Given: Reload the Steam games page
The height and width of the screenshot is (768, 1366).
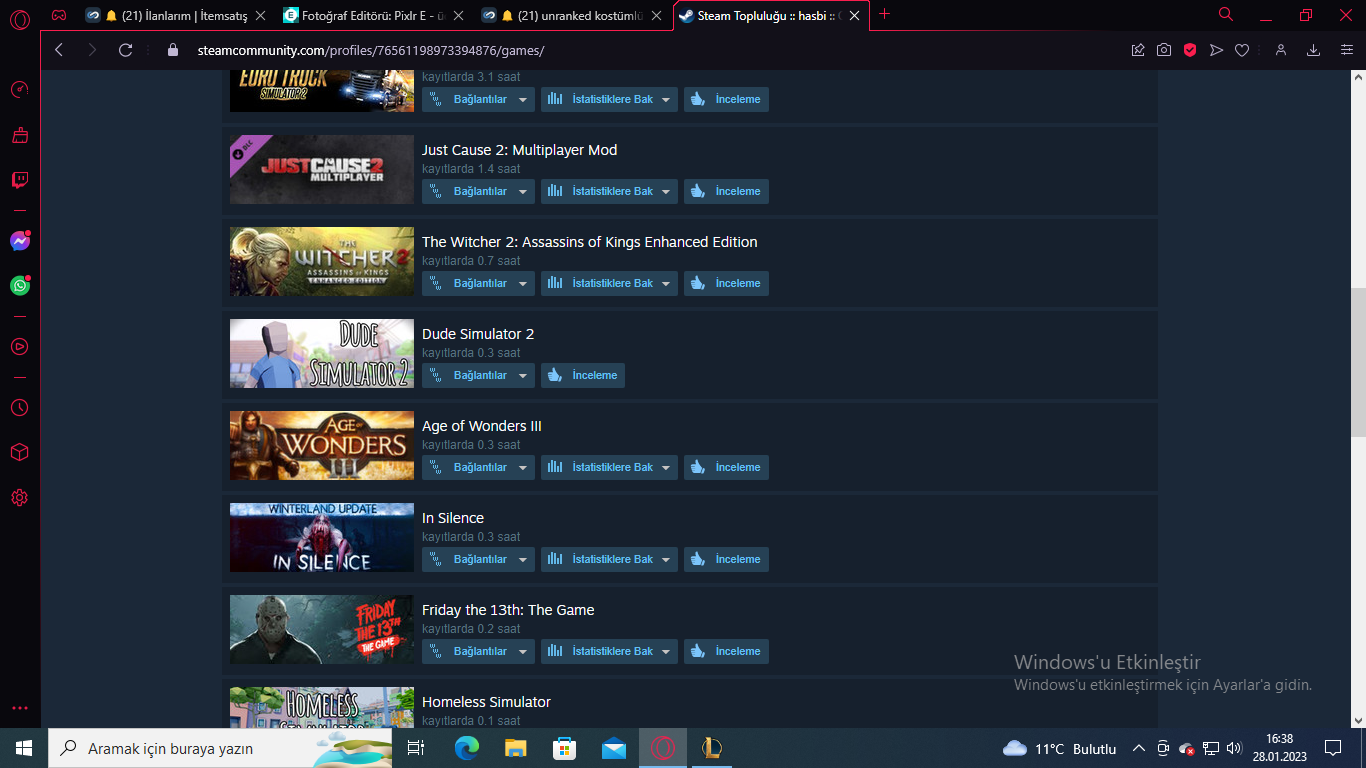Looking at the screenshot, I should pos(125,50).
